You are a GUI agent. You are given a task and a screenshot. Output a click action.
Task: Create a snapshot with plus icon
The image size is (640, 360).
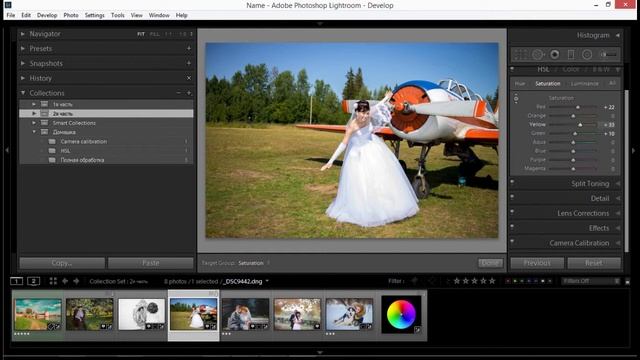coord(189,63)
